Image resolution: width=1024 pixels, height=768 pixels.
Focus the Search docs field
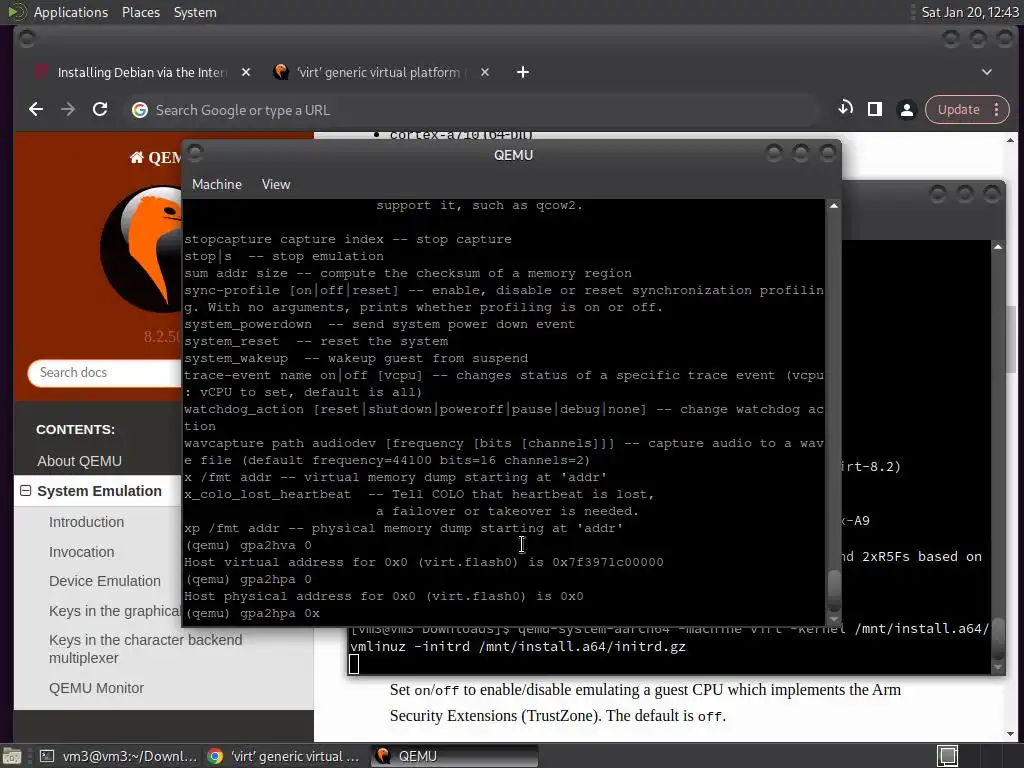104,373
